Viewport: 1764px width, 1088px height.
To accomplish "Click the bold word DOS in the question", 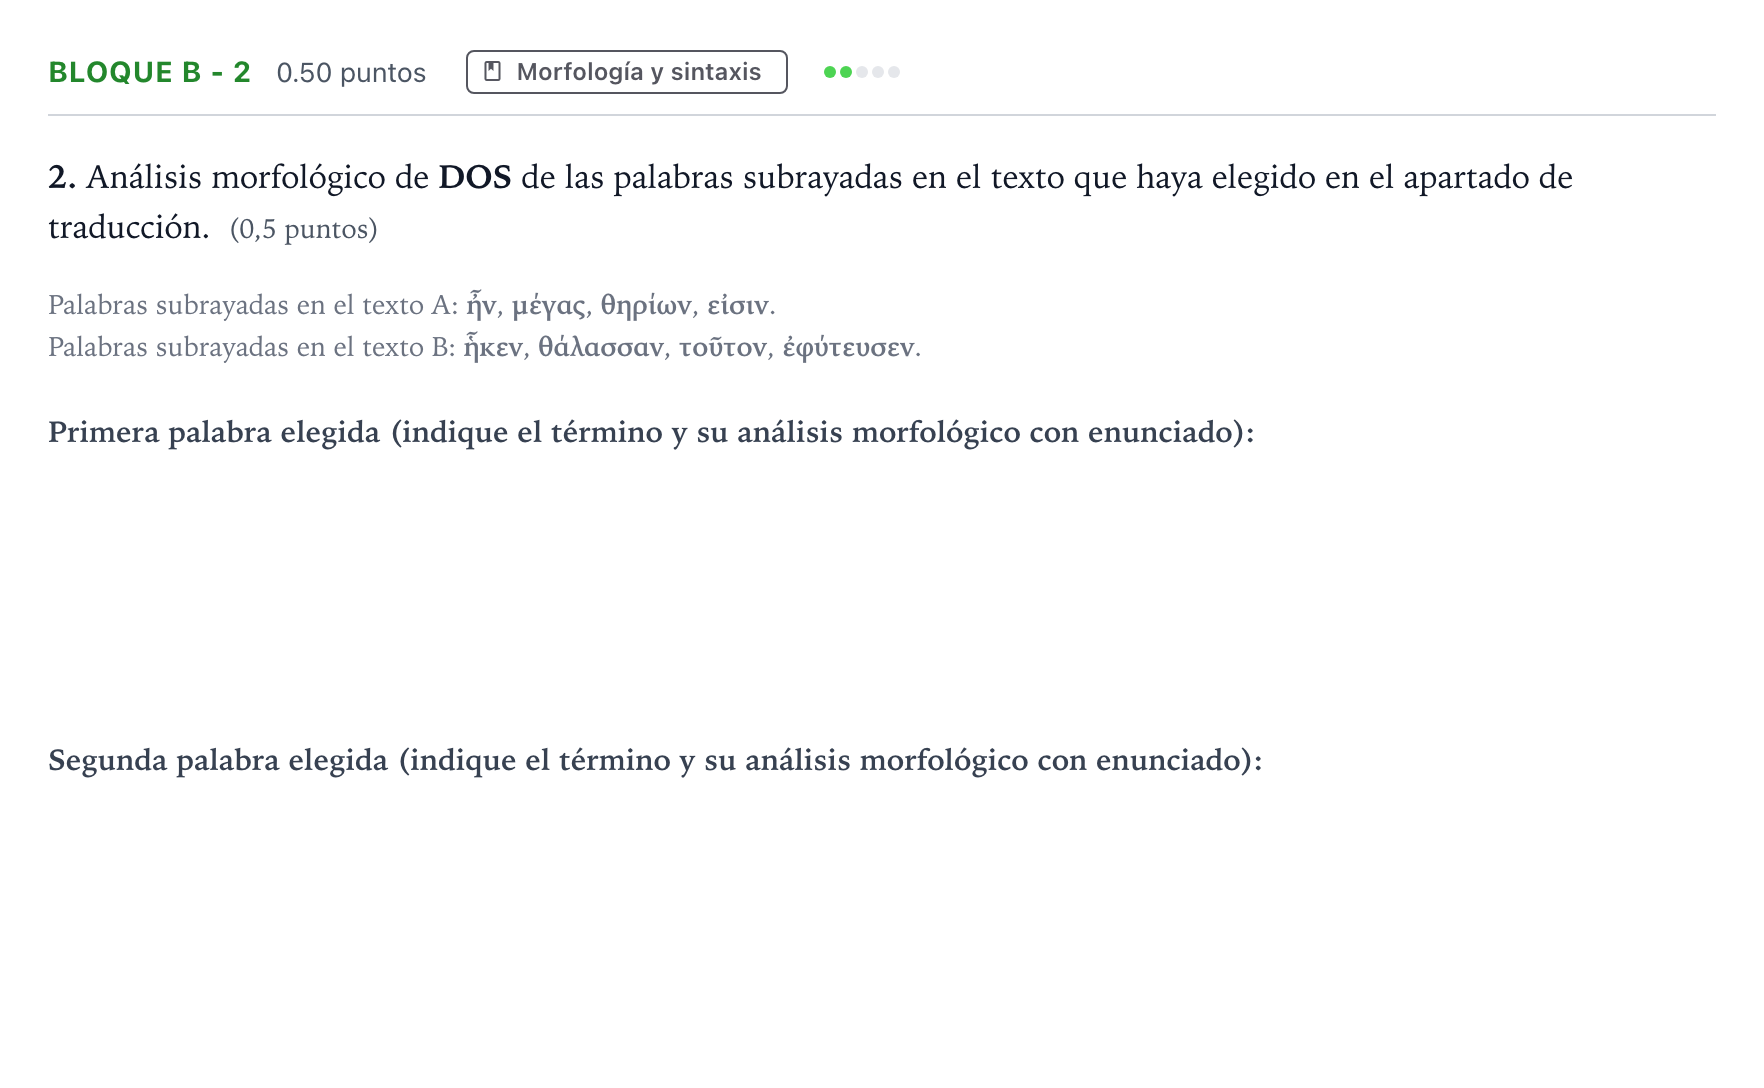I will click(x=475, y=177).
